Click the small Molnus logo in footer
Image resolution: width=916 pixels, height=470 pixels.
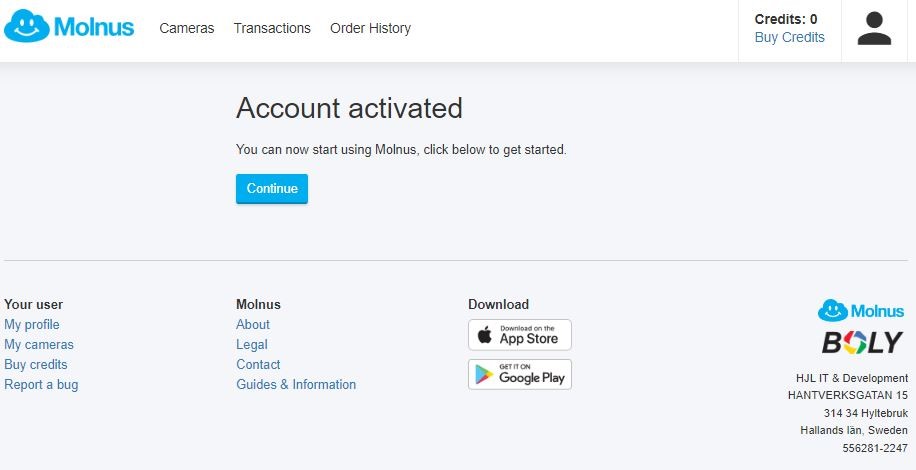click(x=861, y=311)
